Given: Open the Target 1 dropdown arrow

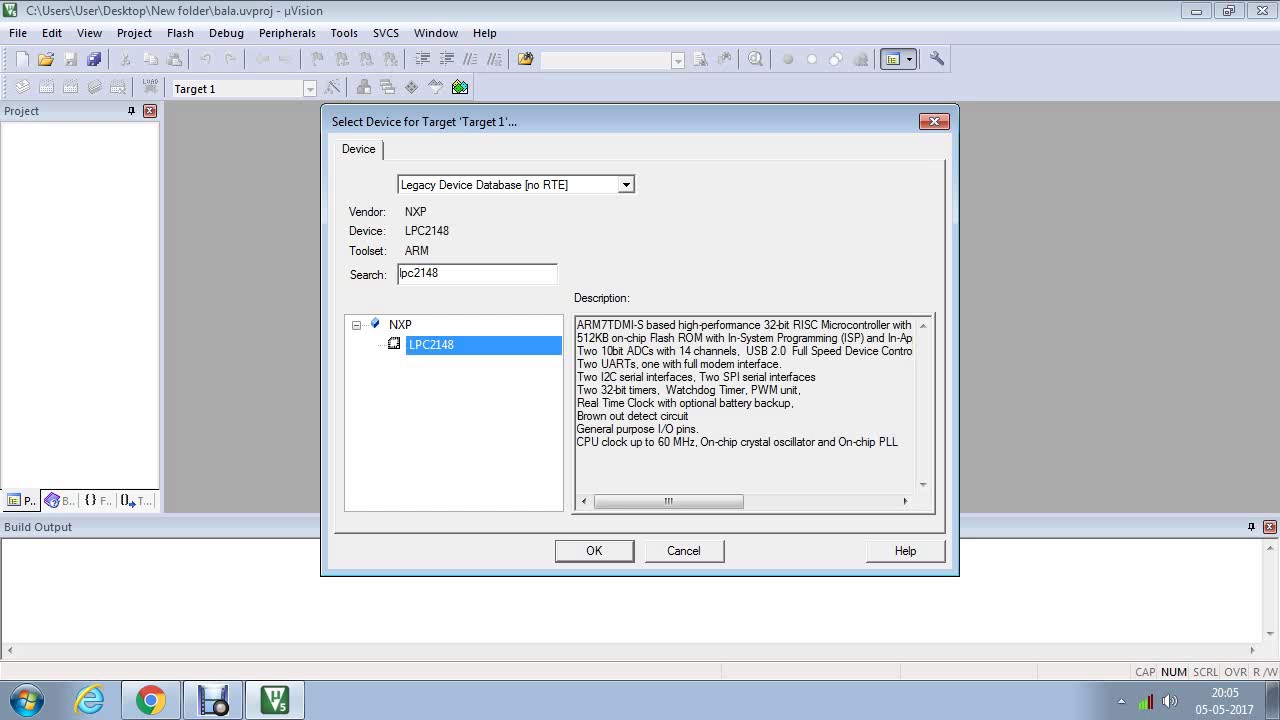Looking at the screenshot, I should click(x=310, y=89).
